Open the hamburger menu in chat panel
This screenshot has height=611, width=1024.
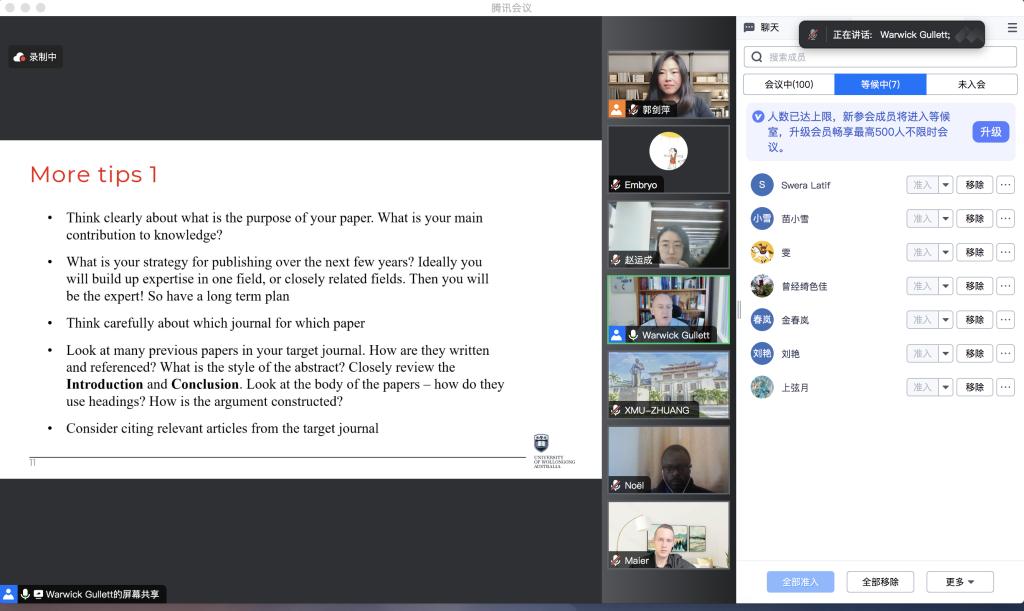pos(1012,28)
